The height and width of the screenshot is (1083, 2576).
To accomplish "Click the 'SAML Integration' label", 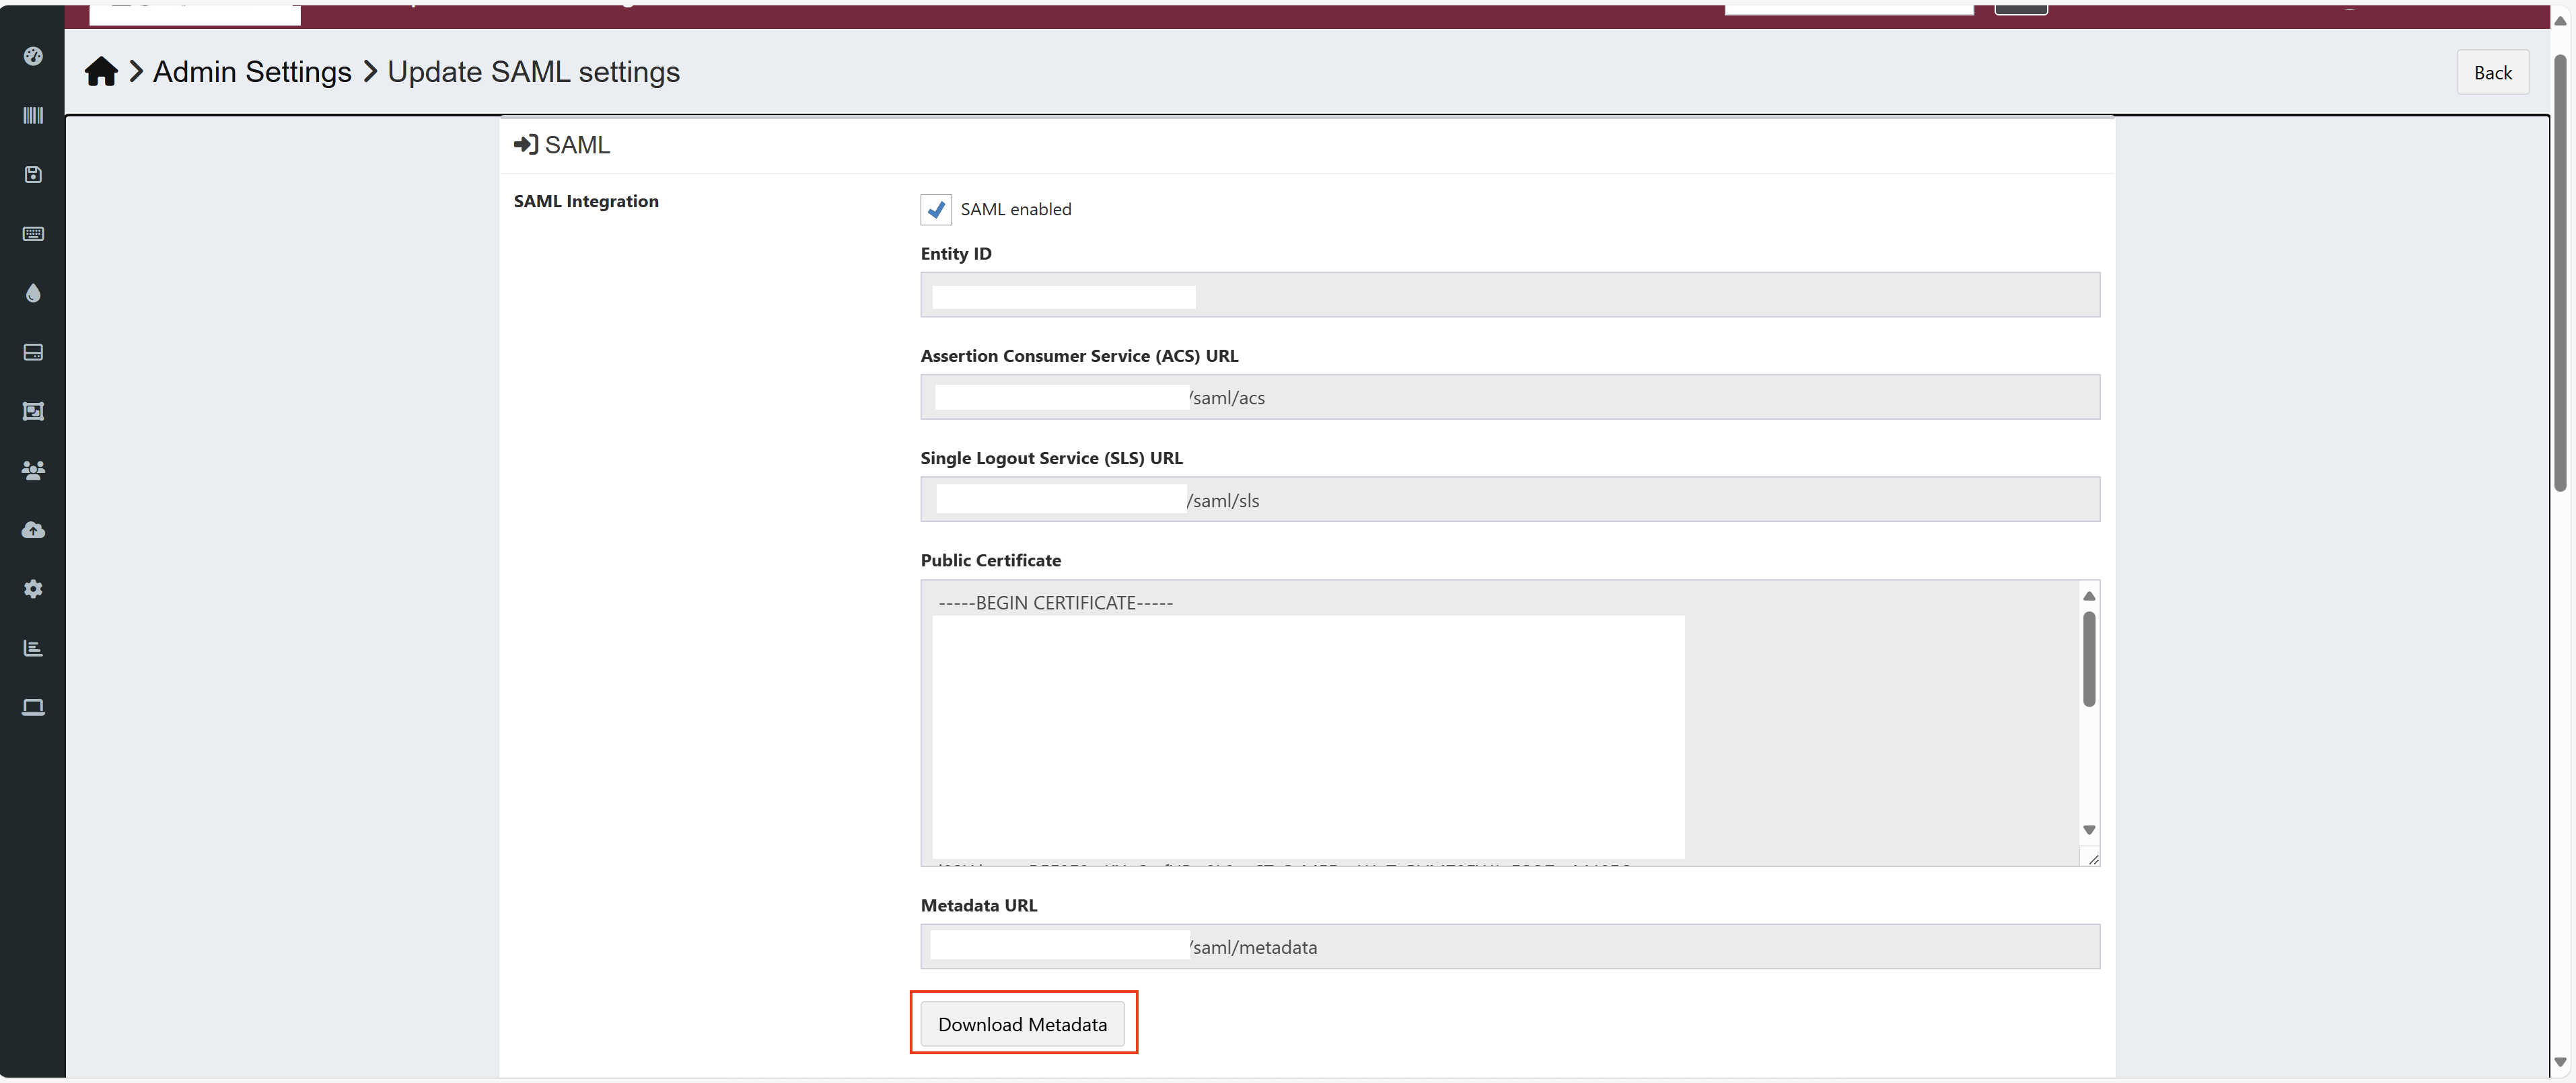I will pyautogui.click(x=586, y=201).
